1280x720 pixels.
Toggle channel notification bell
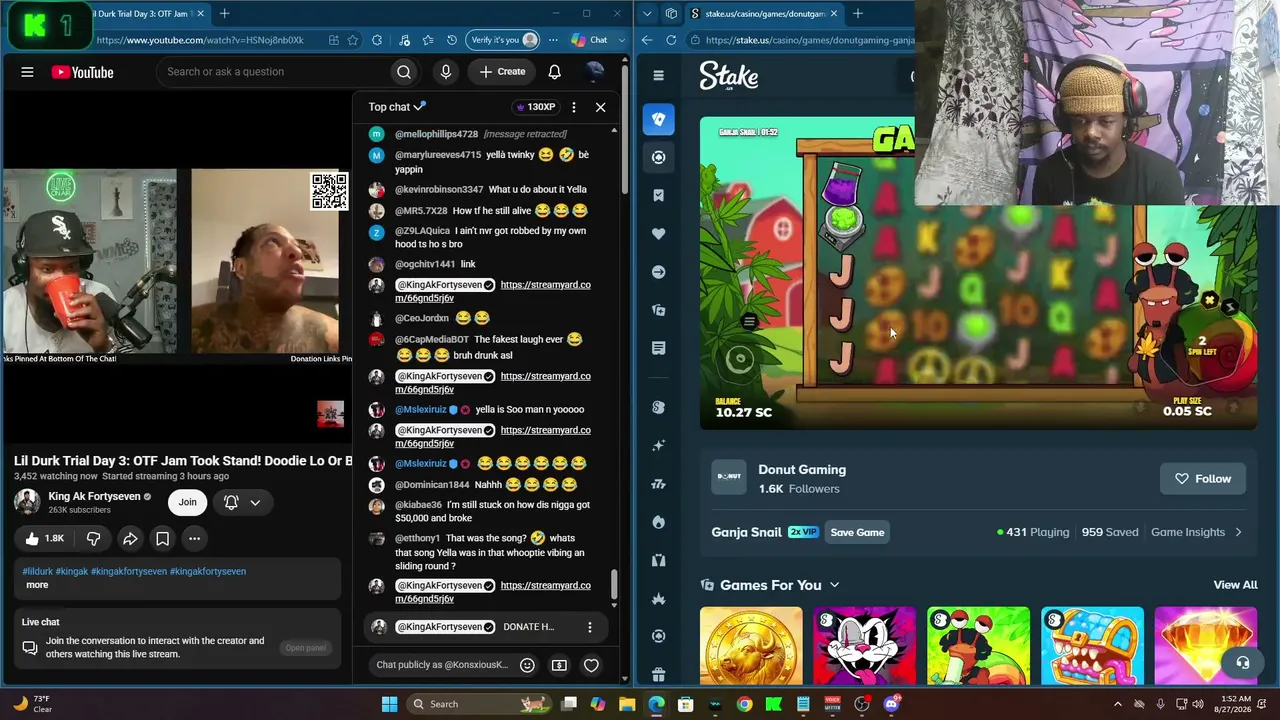231,502
